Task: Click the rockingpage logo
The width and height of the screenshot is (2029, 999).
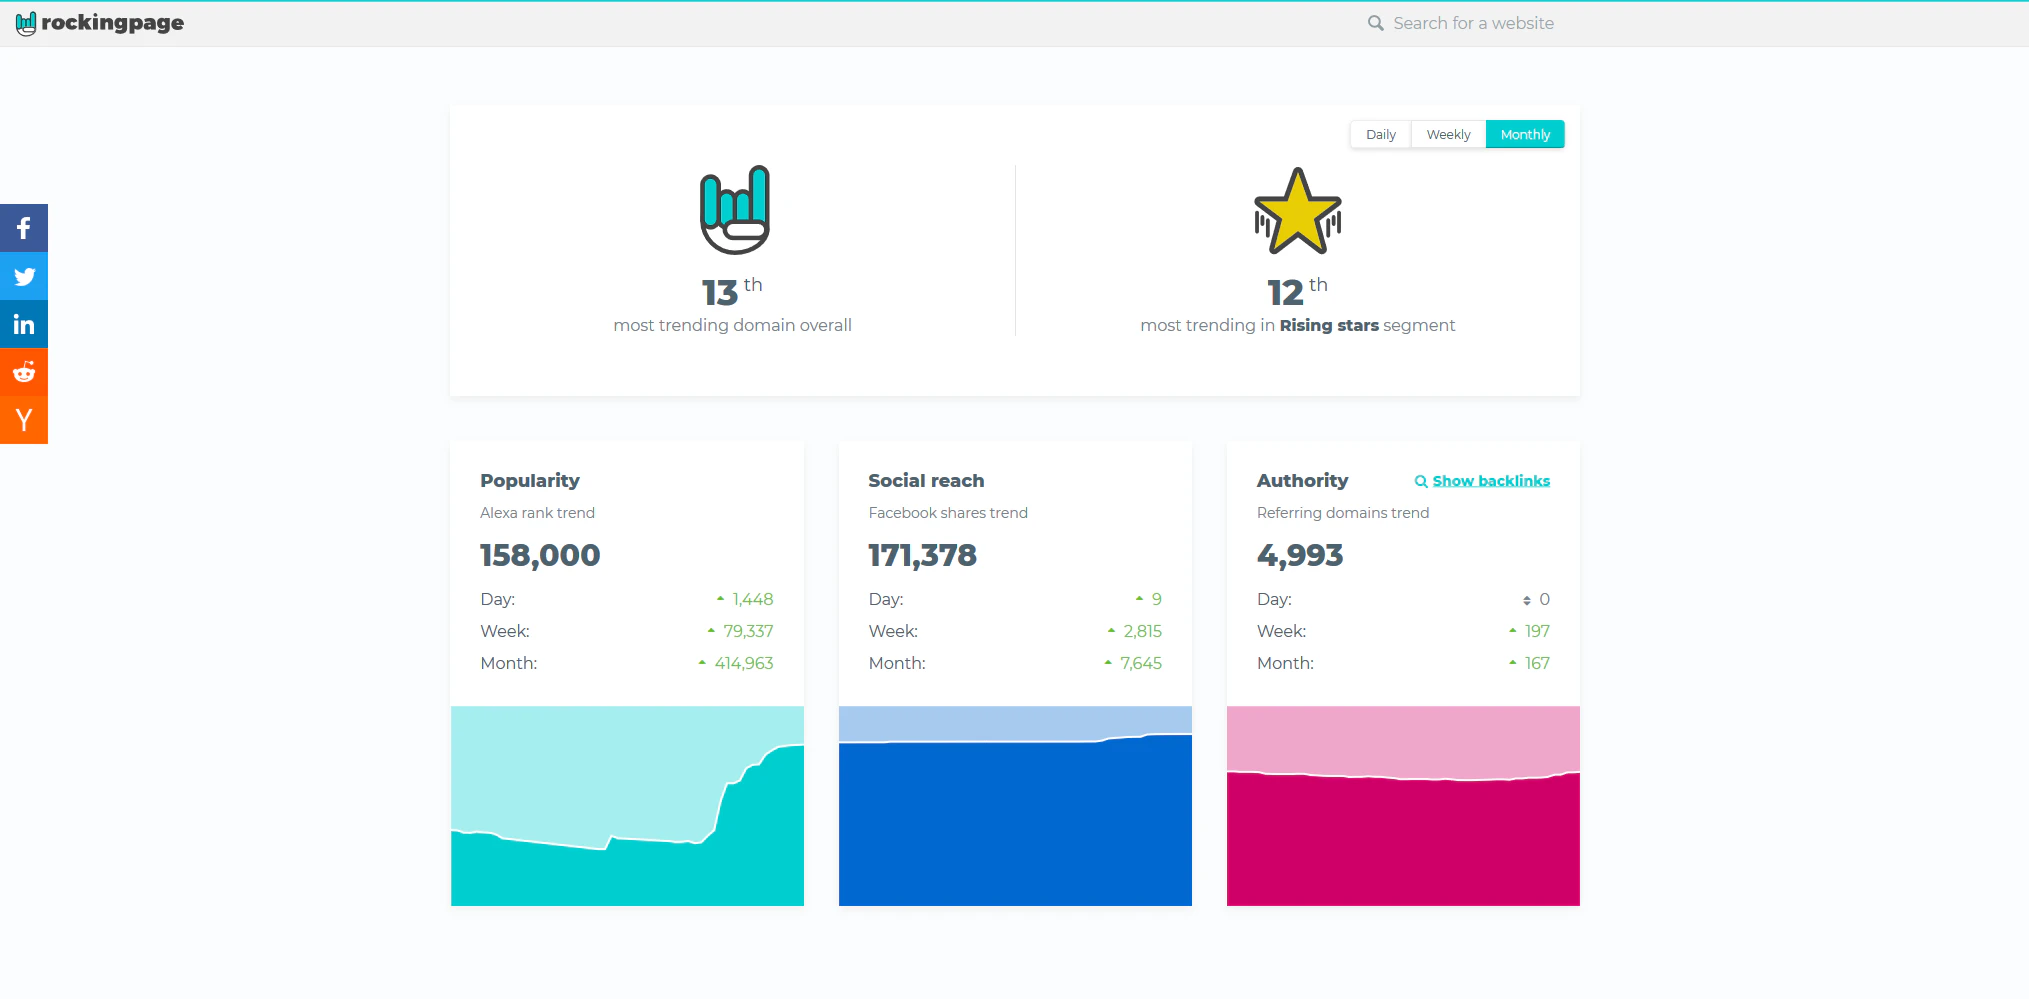Action: tap(100, 23)
